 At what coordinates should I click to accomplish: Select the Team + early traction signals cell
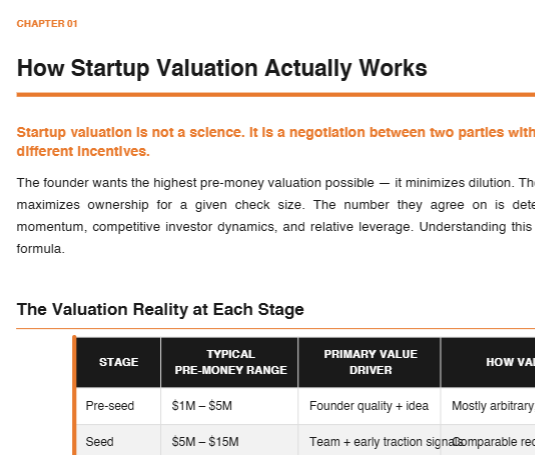point(370,440)
